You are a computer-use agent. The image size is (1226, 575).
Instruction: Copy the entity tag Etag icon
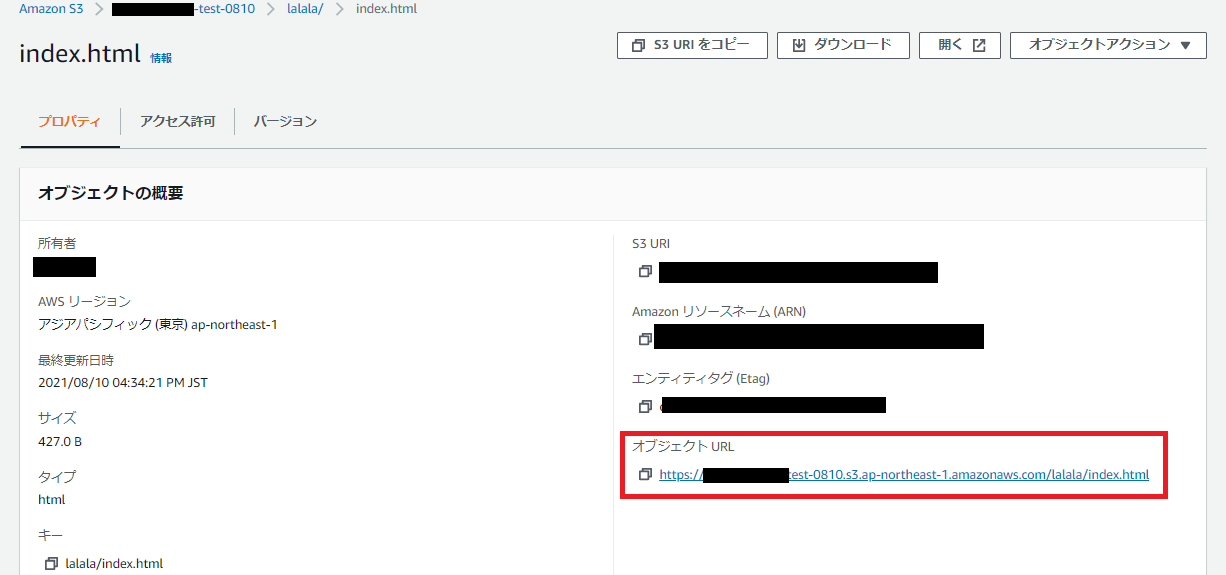[x=645, y=406]
